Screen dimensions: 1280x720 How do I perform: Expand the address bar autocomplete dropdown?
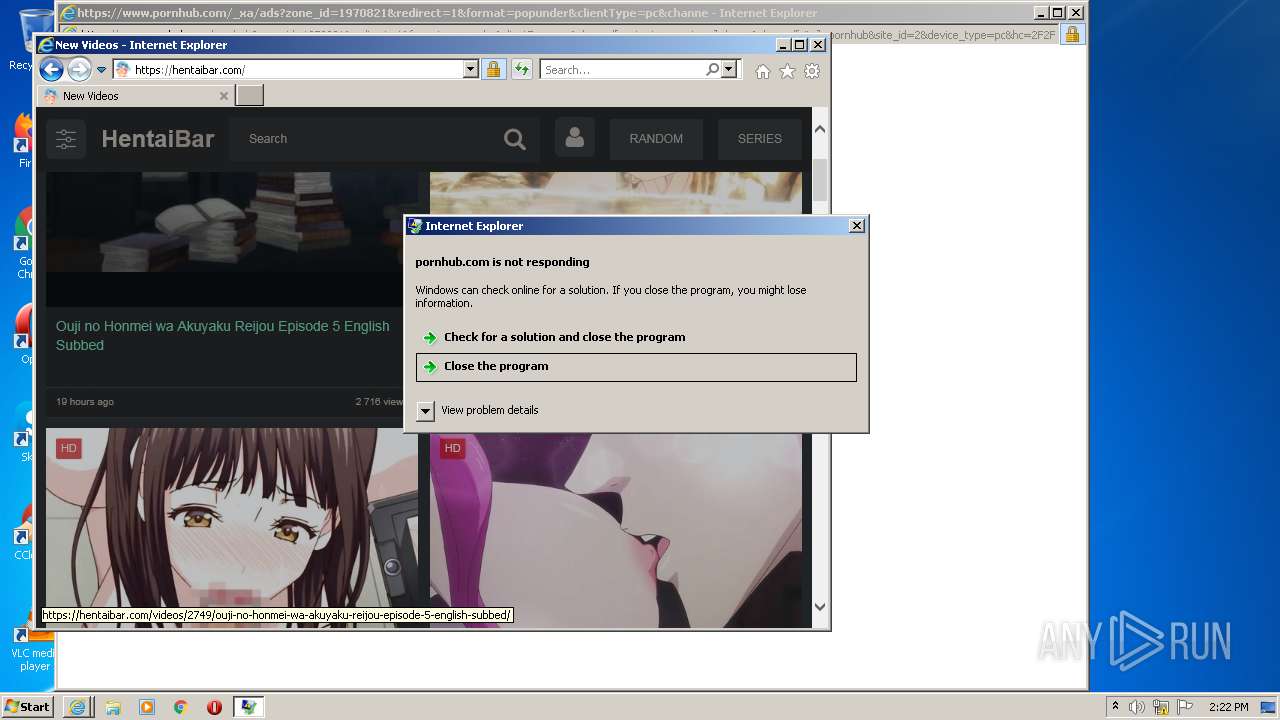click(471, 69)
